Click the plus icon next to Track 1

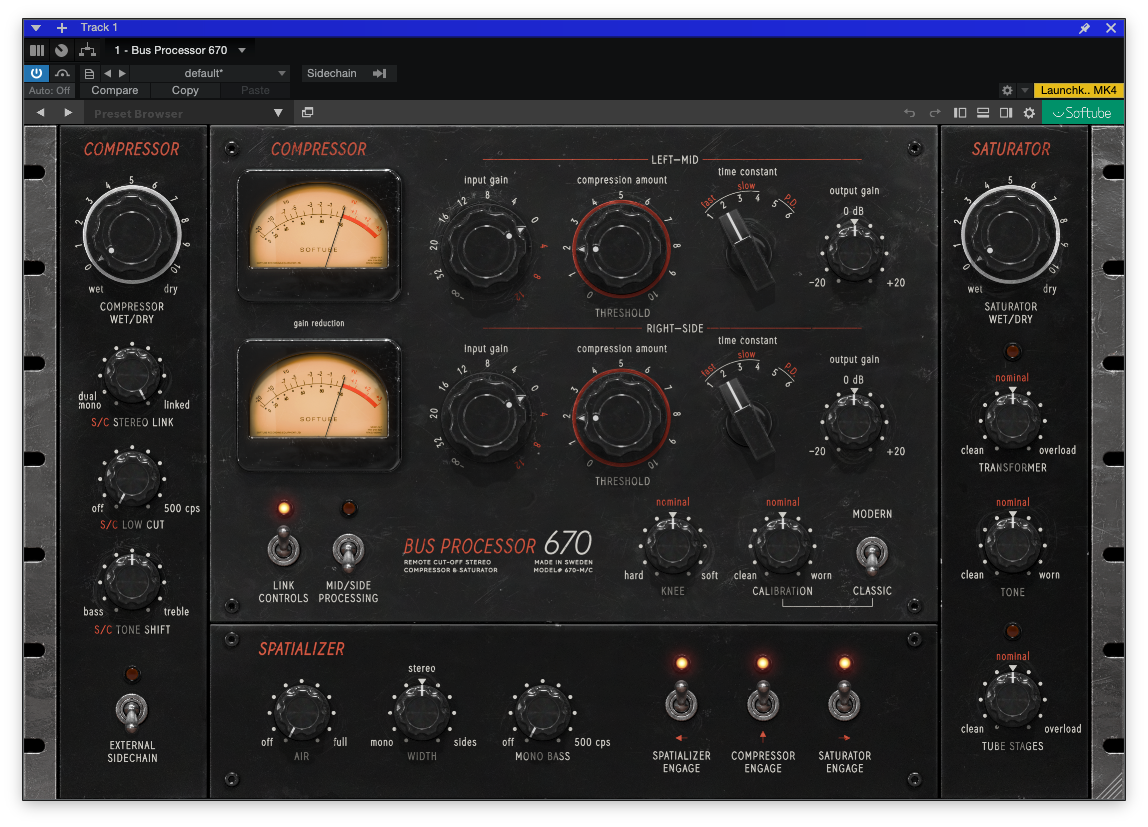pos(62,28)
